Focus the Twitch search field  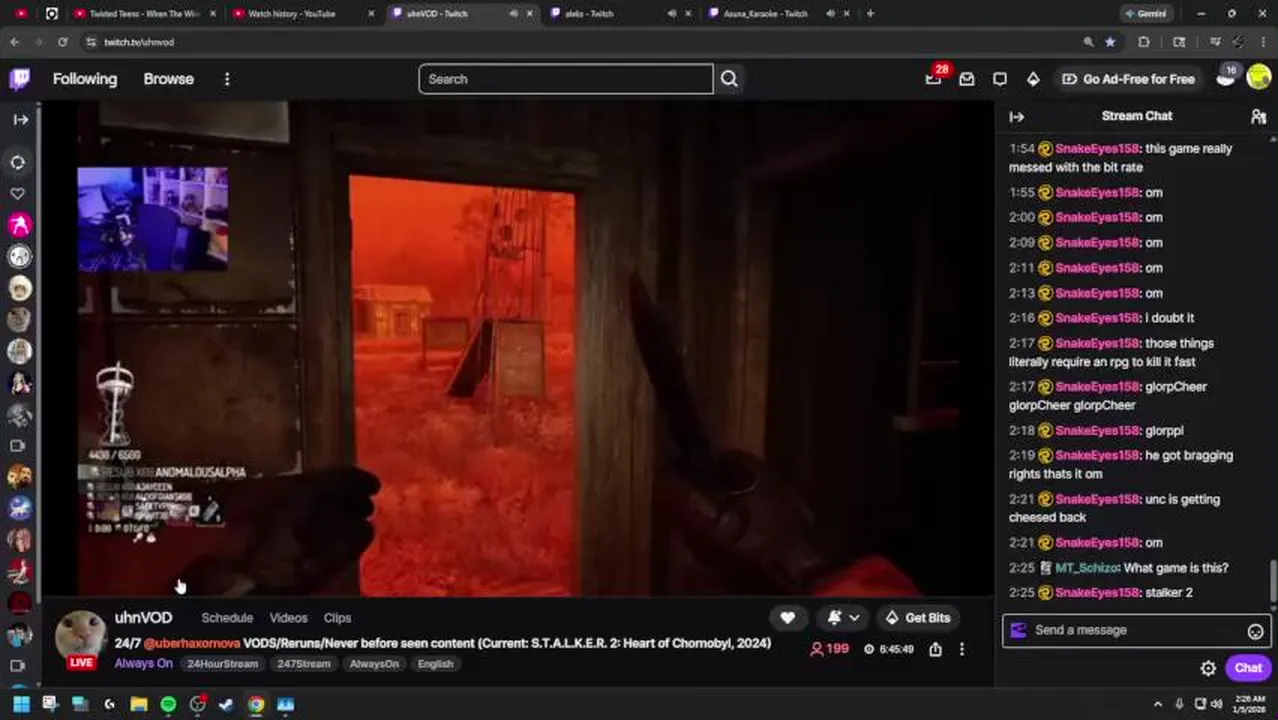click(x=566, y=79)
